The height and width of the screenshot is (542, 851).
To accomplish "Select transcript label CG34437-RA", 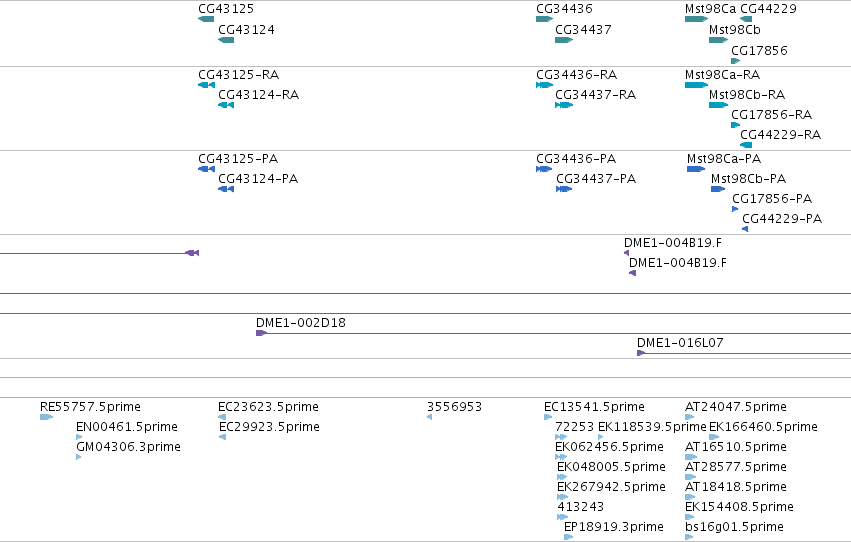I will [x=596, y=95].
